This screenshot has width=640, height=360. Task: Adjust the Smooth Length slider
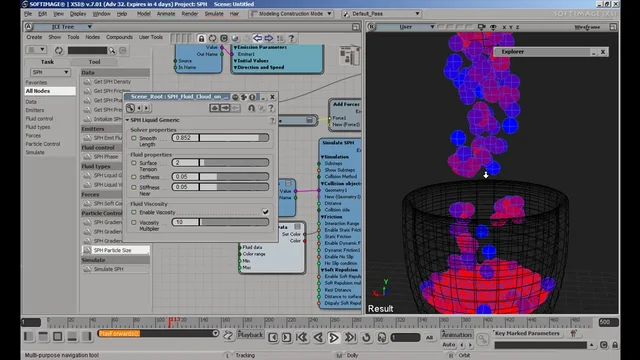(x=234, y=138)
